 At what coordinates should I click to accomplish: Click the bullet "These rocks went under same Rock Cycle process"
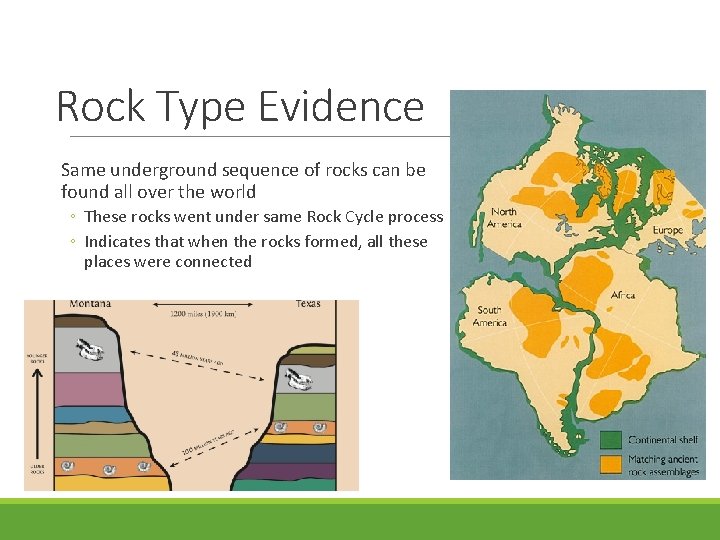click(264, 216)
